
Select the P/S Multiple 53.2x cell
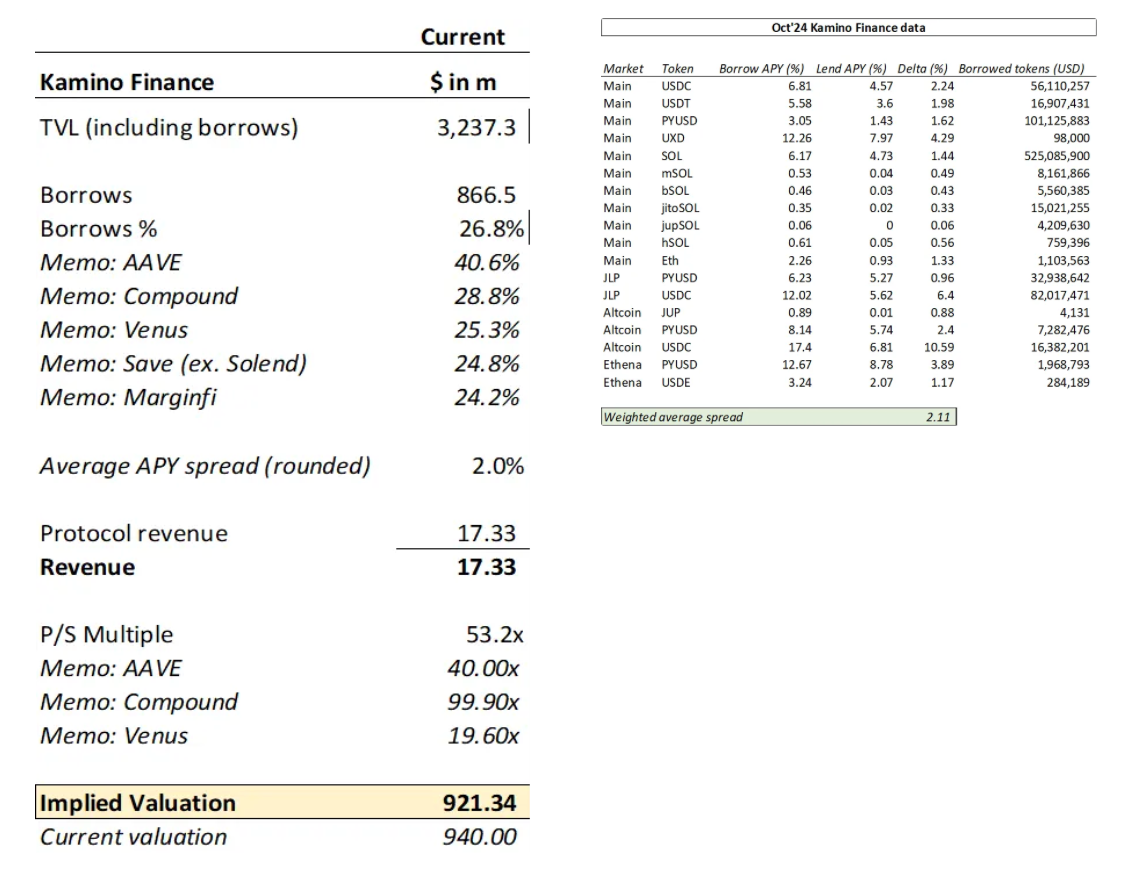[494, 634]
